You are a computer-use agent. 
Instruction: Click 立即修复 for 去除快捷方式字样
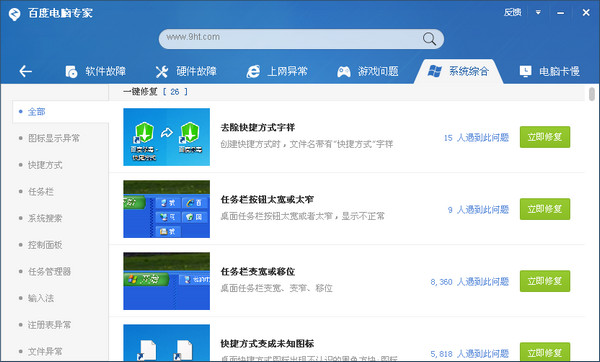pyautogui.click(x=545, y=137)
